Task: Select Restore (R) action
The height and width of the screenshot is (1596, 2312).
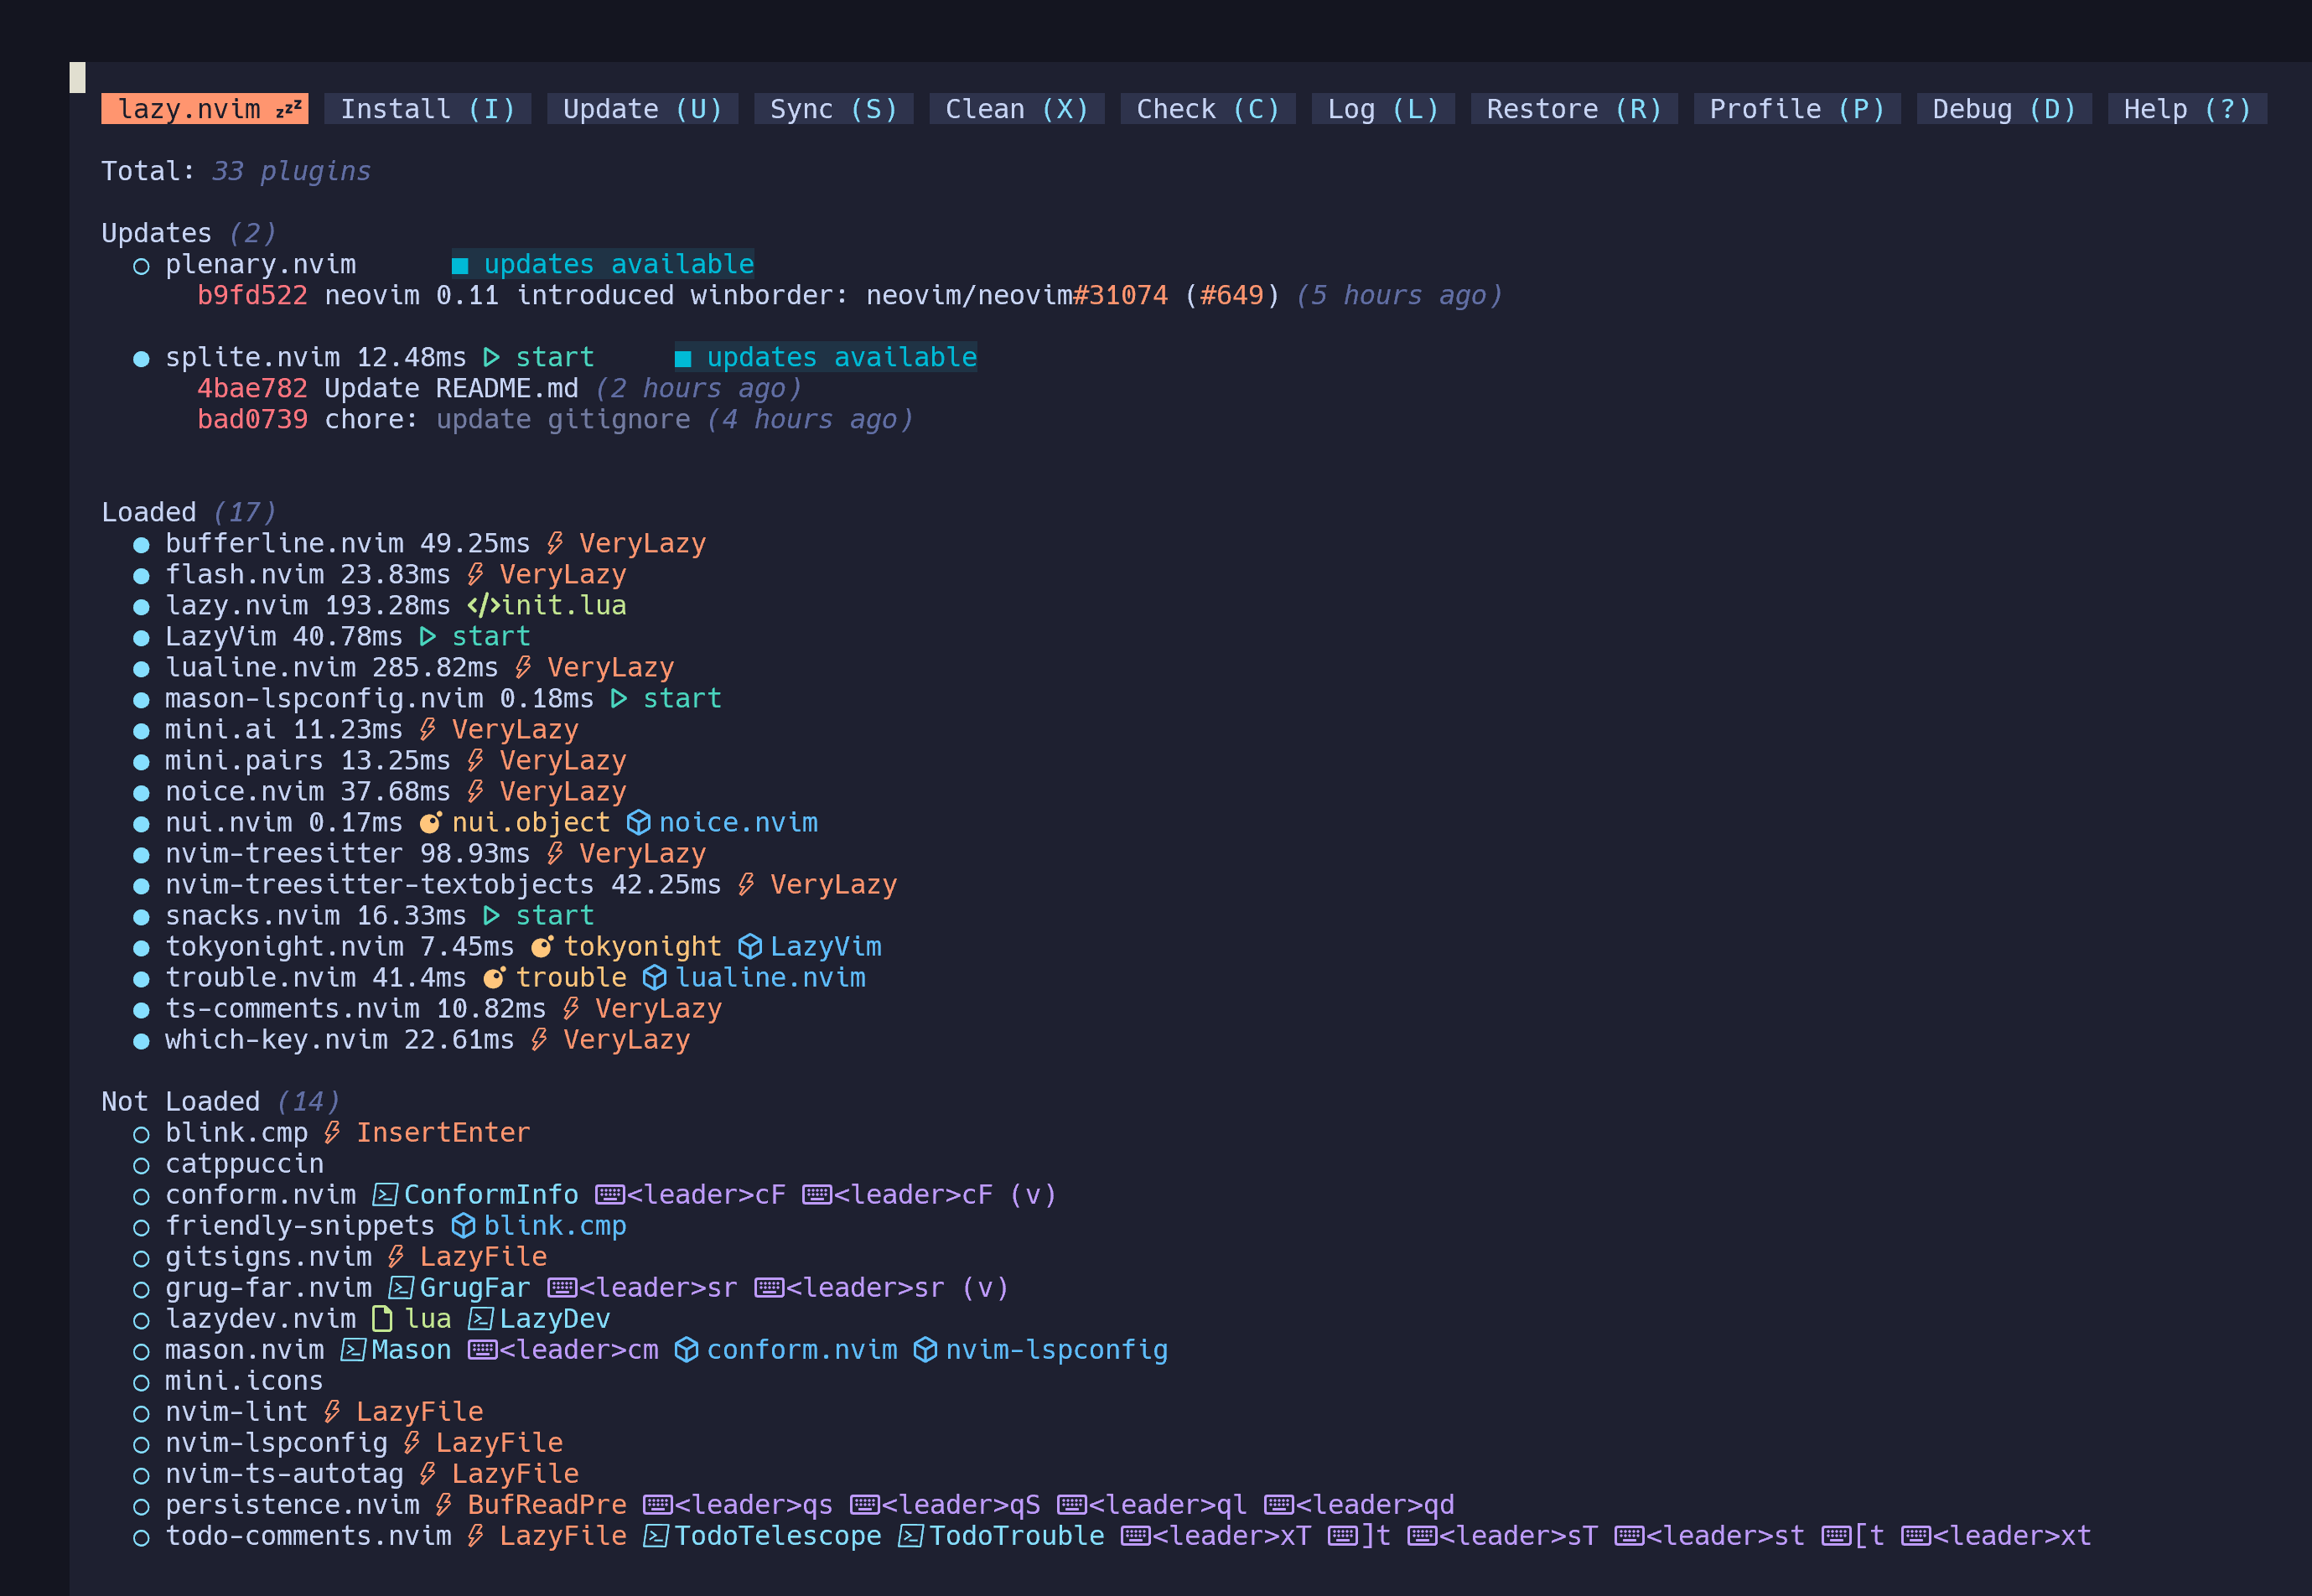Action: pos(1574,109)
